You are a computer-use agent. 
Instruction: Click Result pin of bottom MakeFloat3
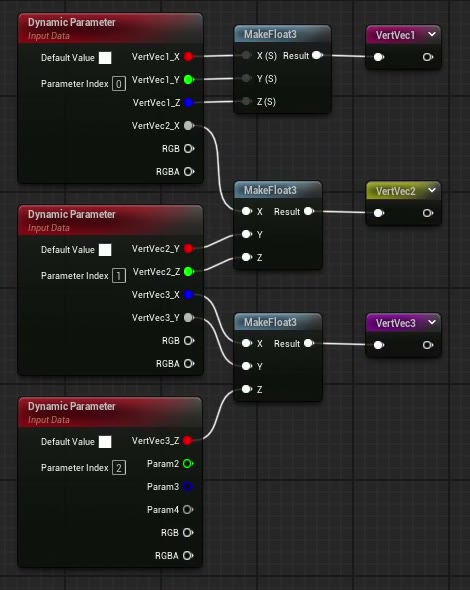coord(309,343)
